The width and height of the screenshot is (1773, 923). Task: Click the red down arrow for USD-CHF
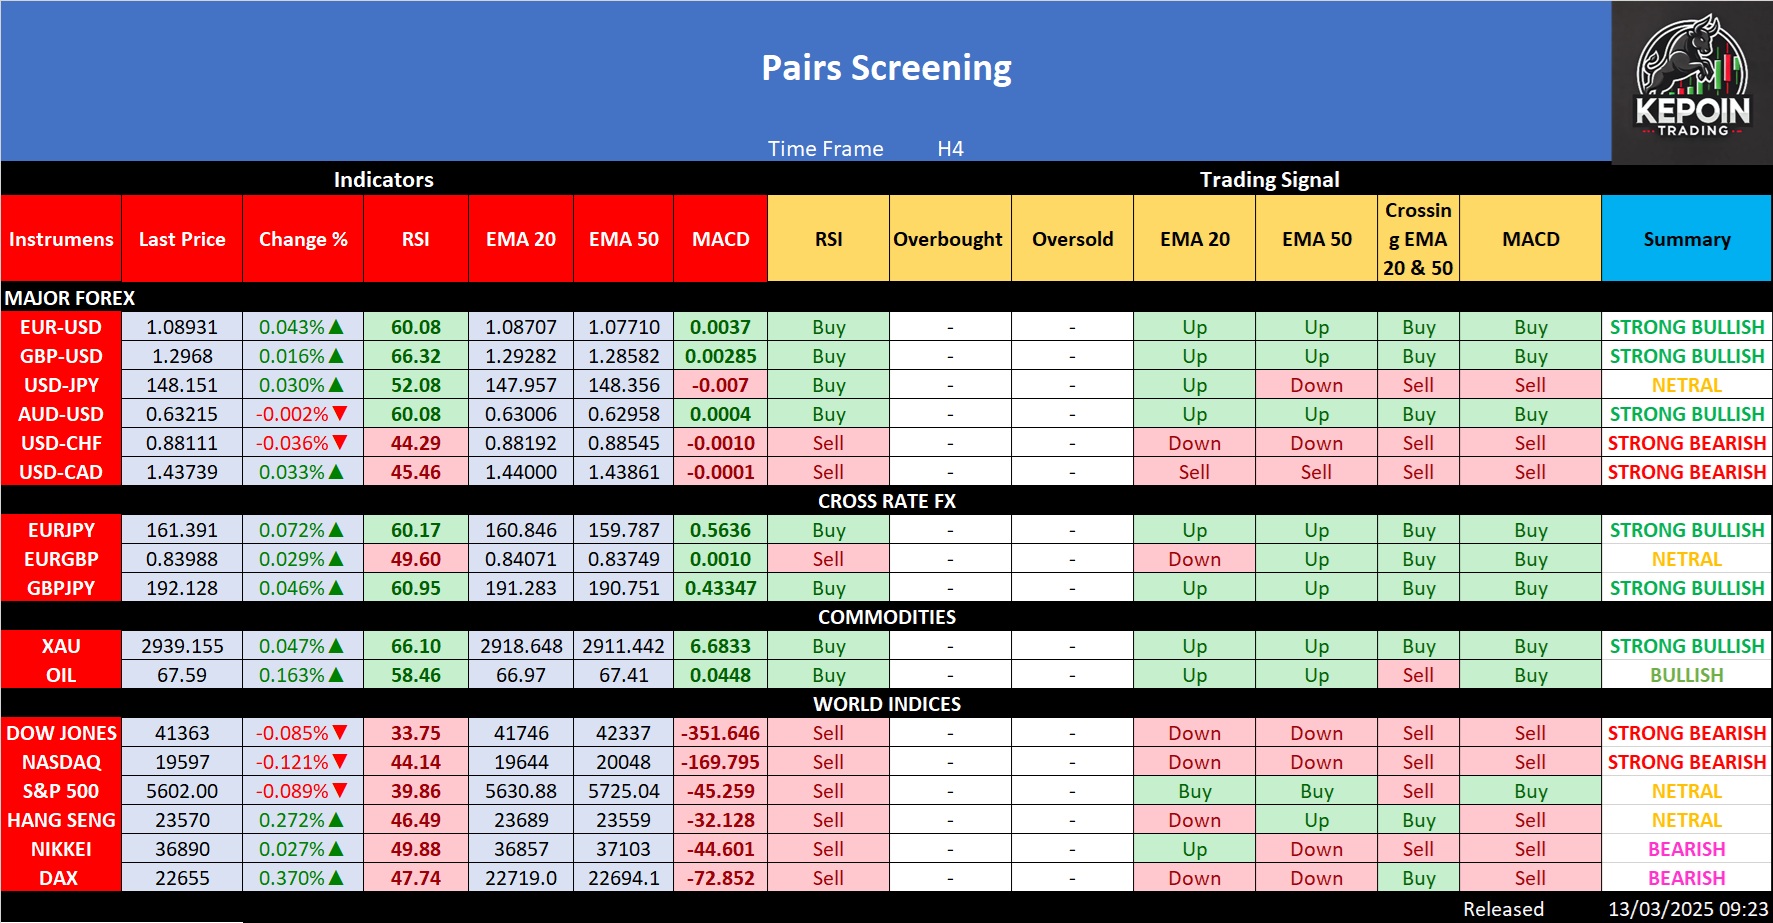coord(340,443)
